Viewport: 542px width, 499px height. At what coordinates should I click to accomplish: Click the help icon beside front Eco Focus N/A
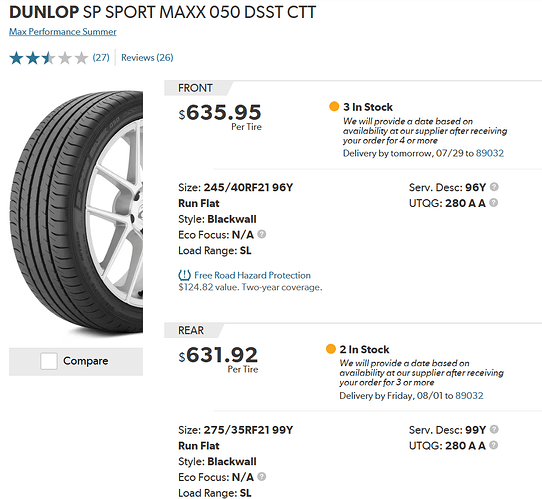[262, 234]
